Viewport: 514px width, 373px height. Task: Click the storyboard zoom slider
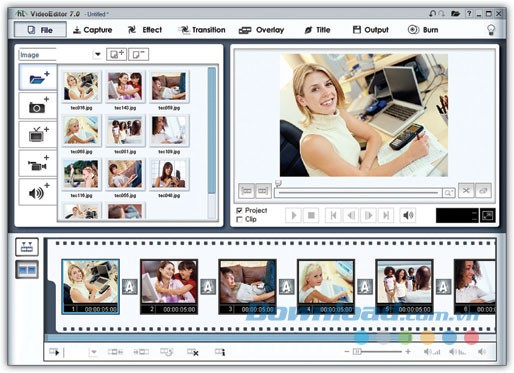(x=377, y=352)
